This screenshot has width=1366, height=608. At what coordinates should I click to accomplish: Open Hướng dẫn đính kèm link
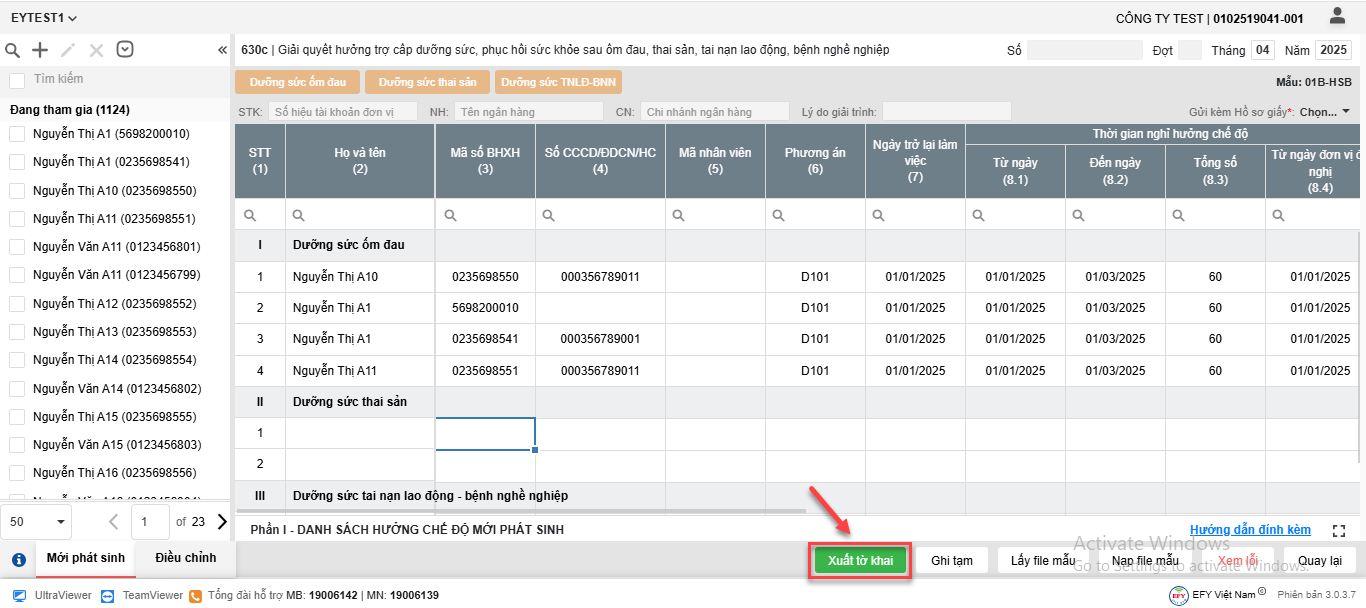[1250, 530]
